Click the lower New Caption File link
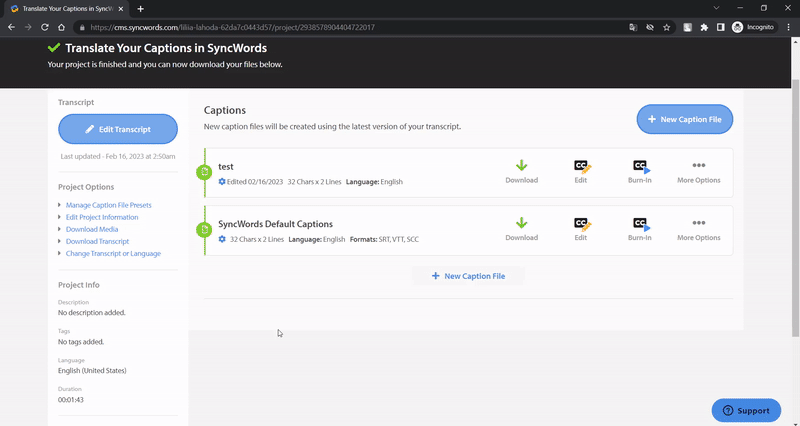 [468, 276]
